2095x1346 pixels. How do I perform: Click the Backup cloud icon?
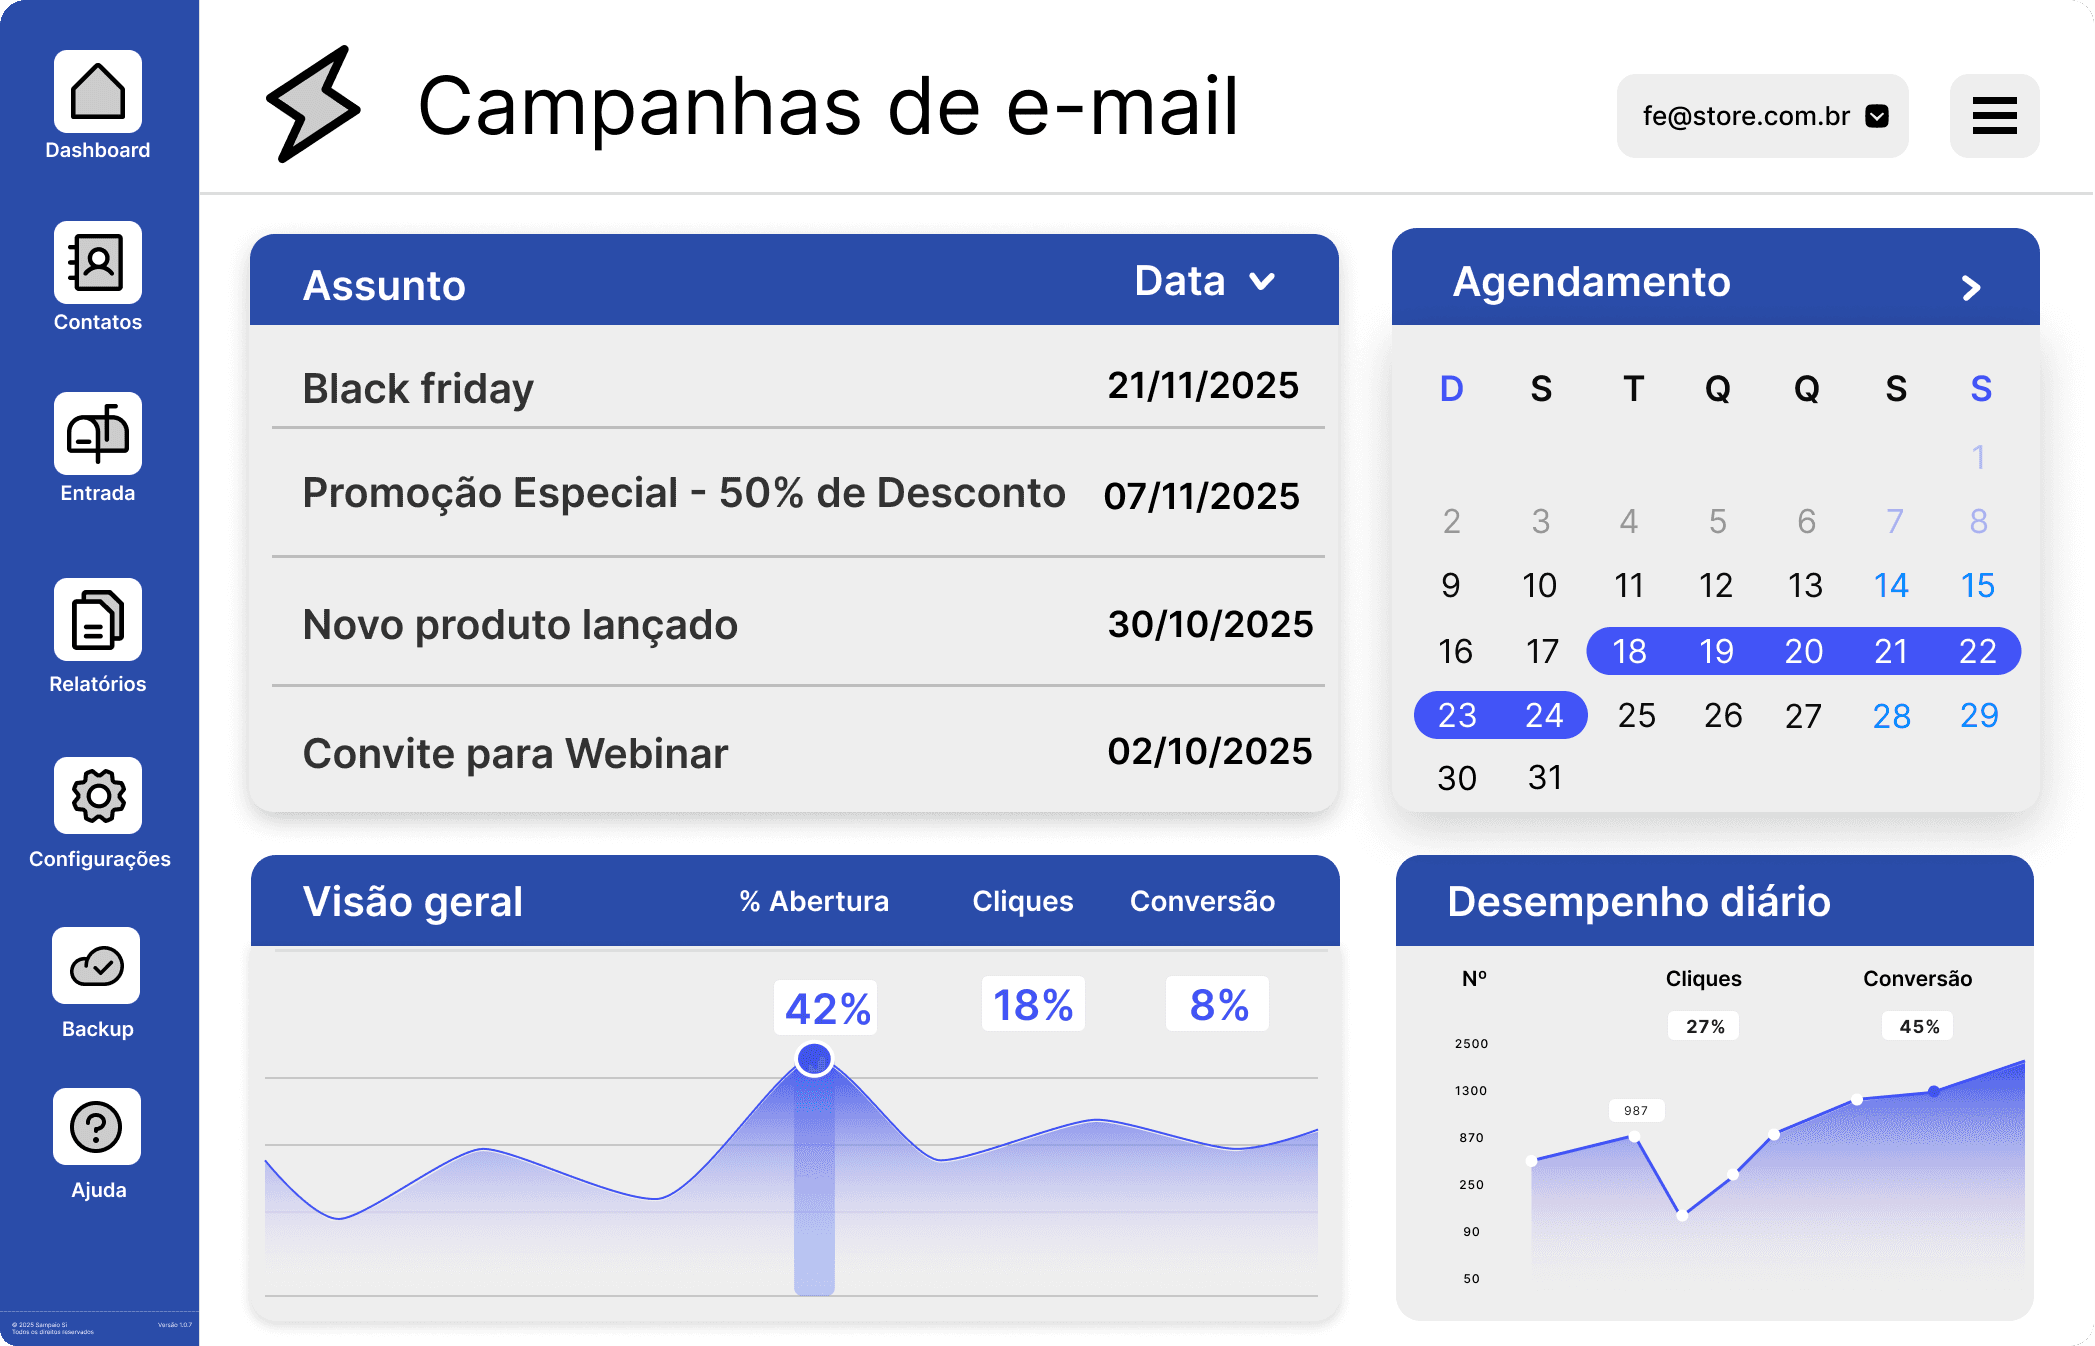click(96, 965)
